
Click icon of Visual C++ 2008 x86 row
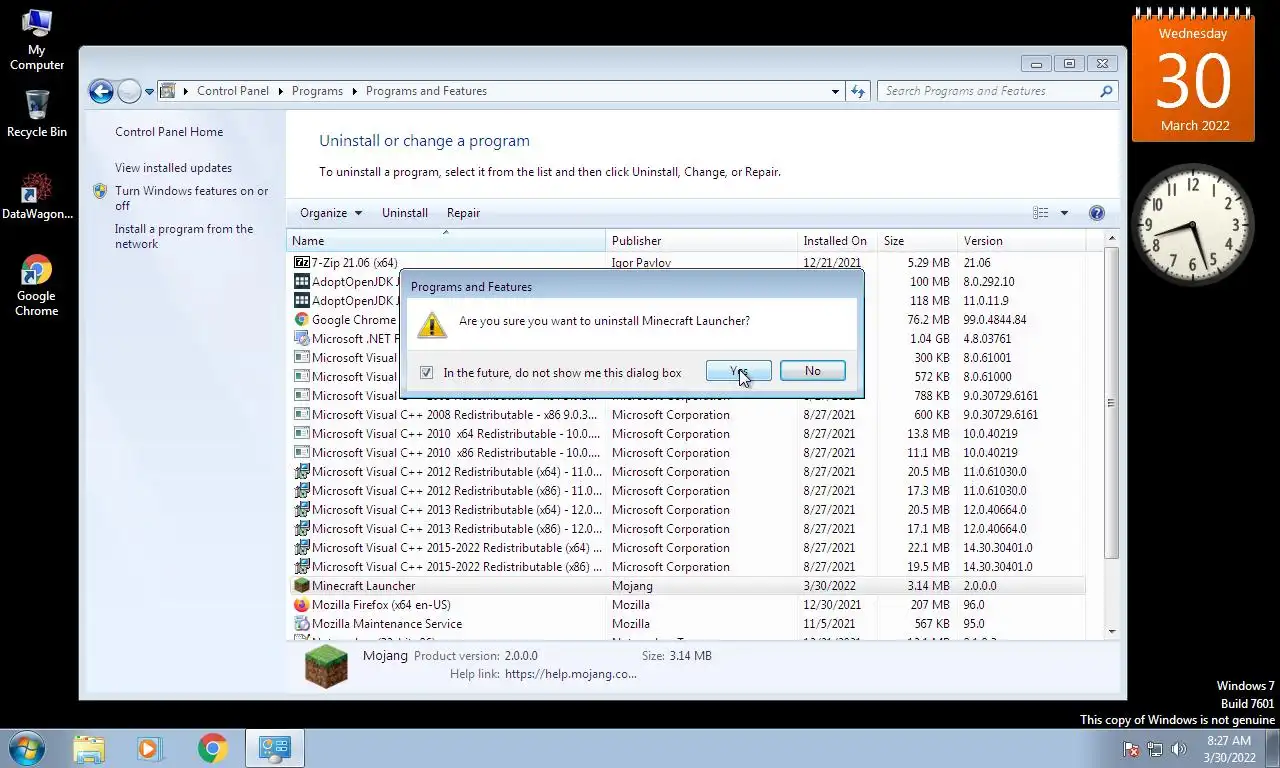coord(302,415)
